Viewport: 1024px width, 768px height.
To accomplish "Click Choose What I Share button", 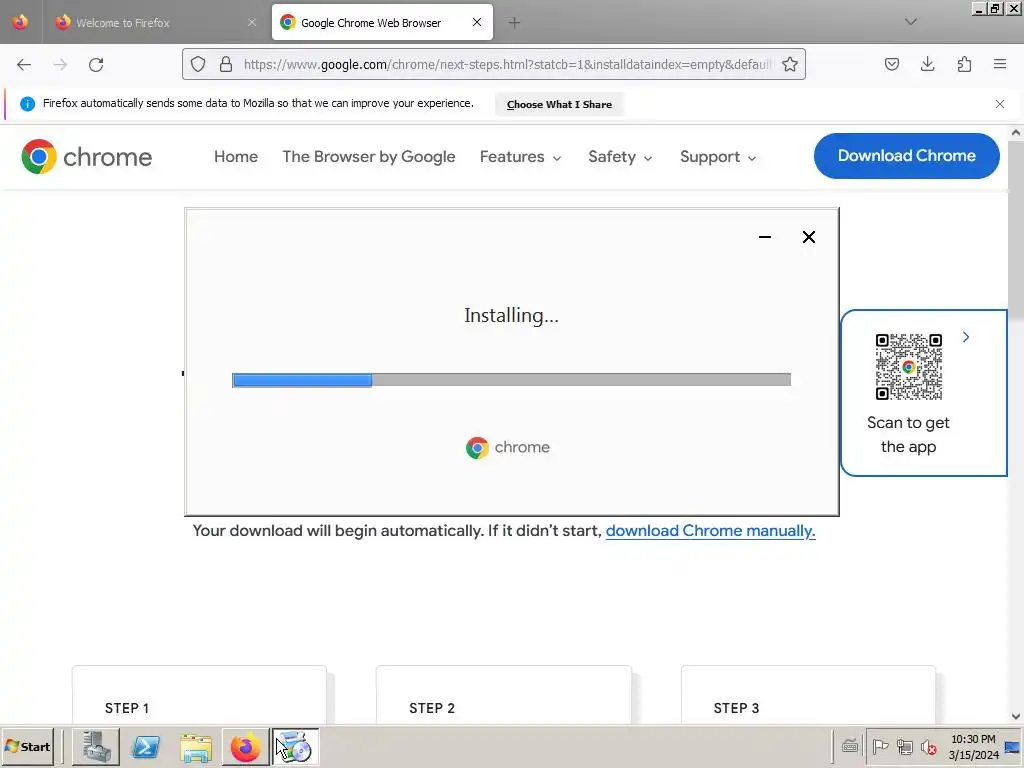I will (x=559, y=104).
